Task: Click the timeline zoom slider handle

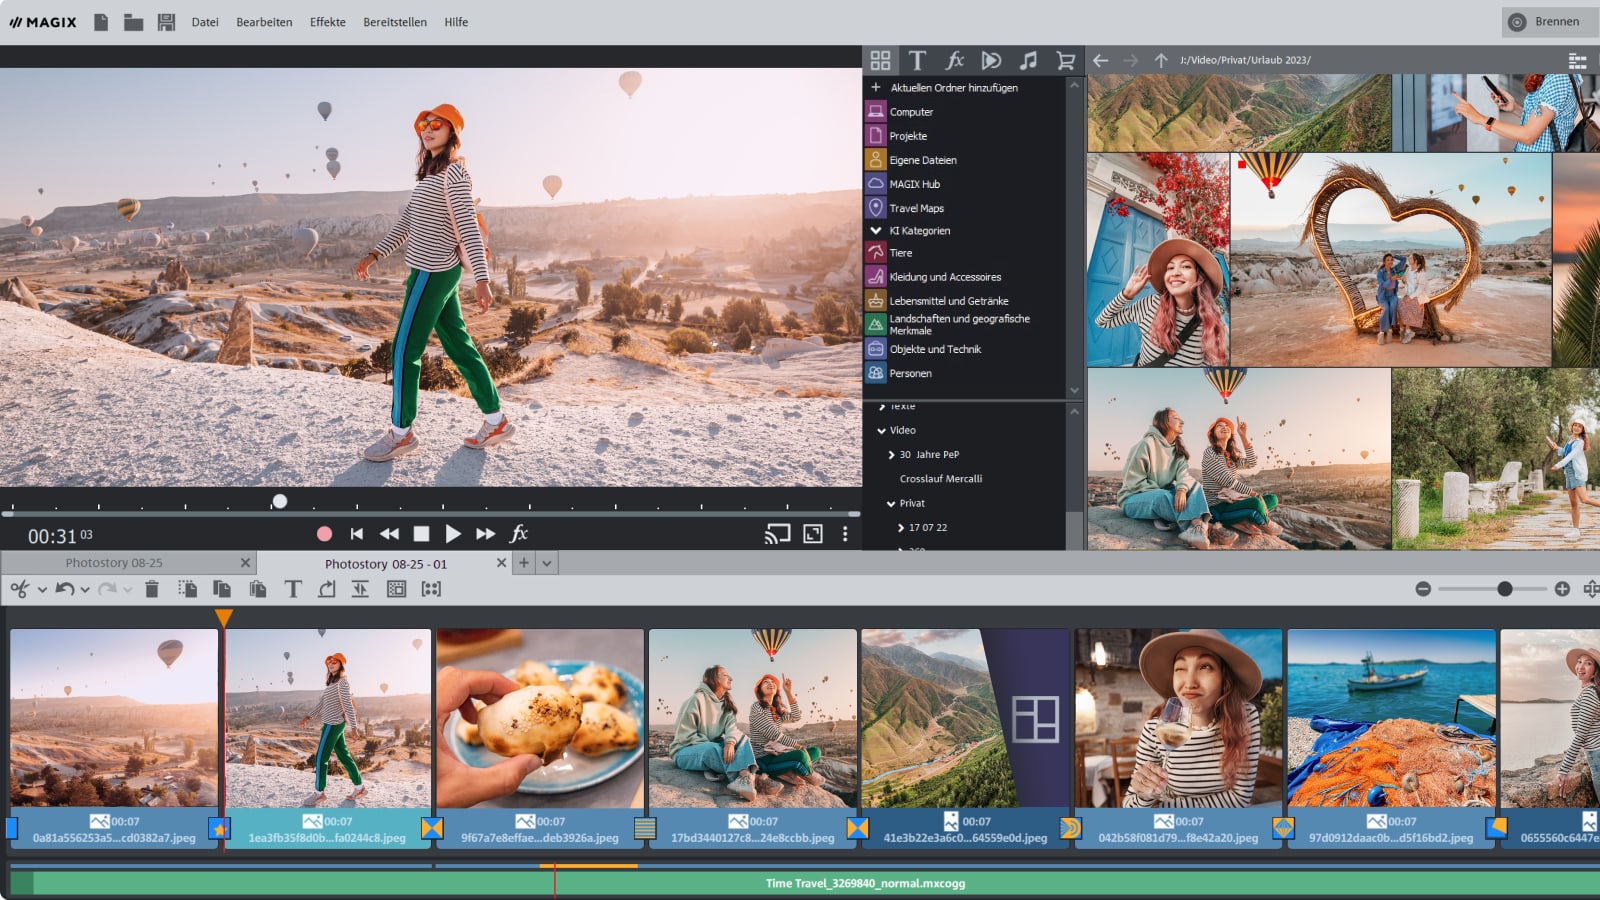Action: (x=1504, y=589)
